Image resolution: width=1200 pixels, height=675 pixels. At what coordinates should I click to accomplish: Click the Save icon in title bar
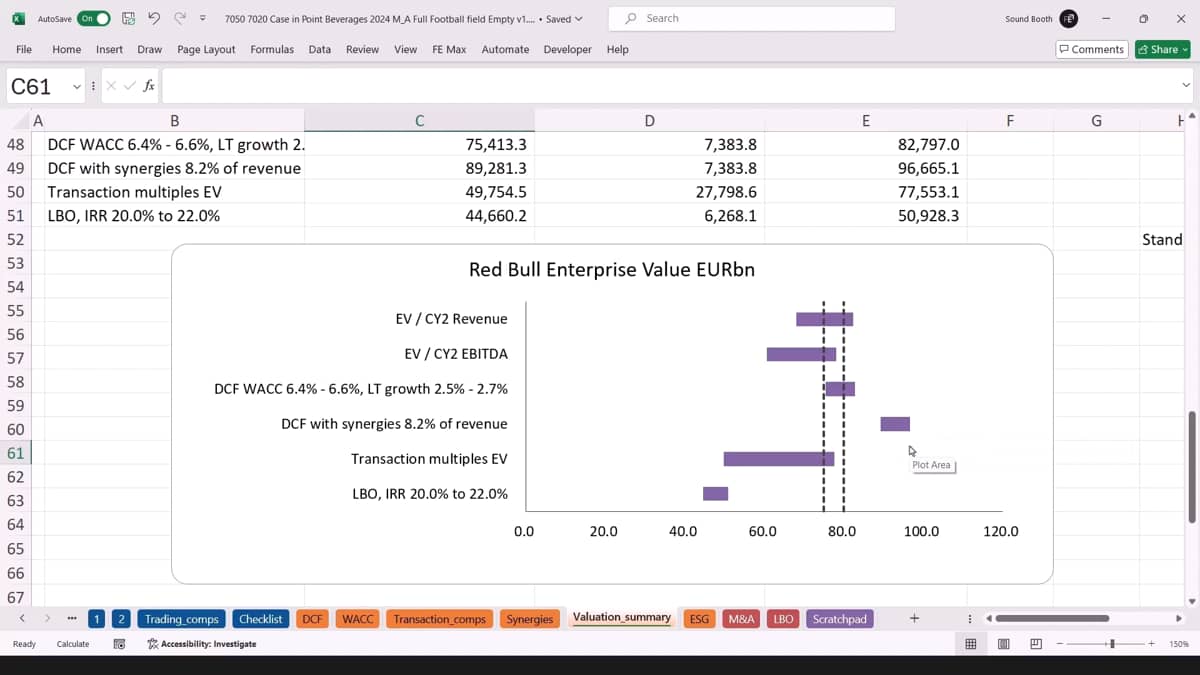128,19
